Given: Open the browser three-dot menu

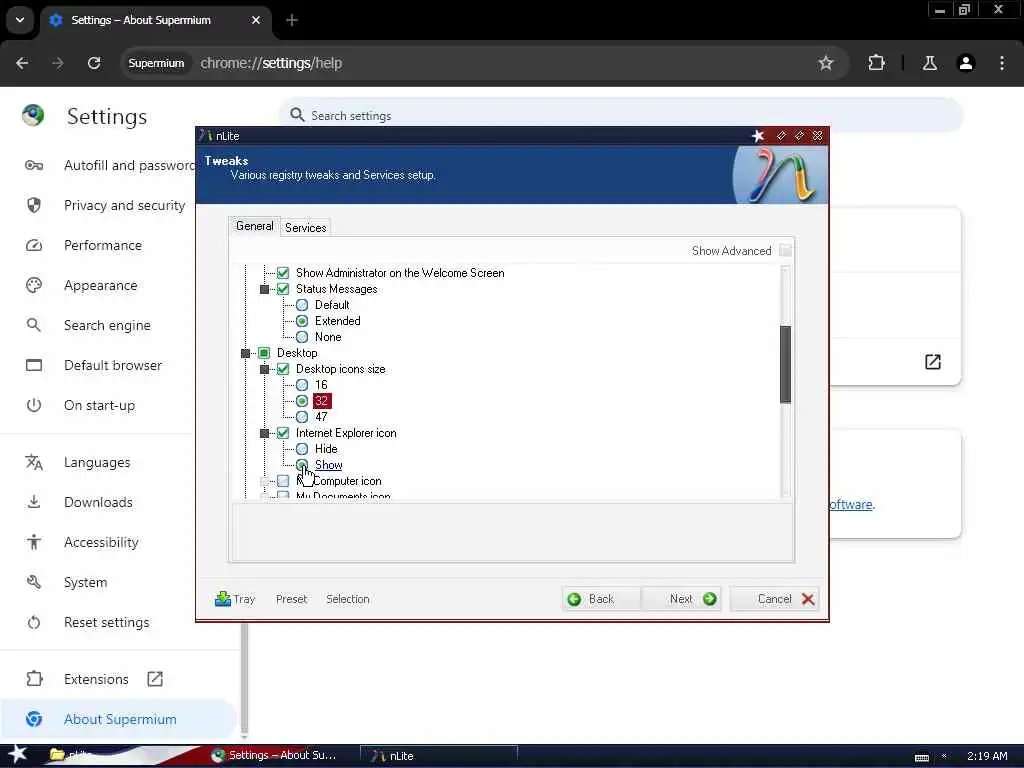Looking at the screenshot, I should [1002, 63].
